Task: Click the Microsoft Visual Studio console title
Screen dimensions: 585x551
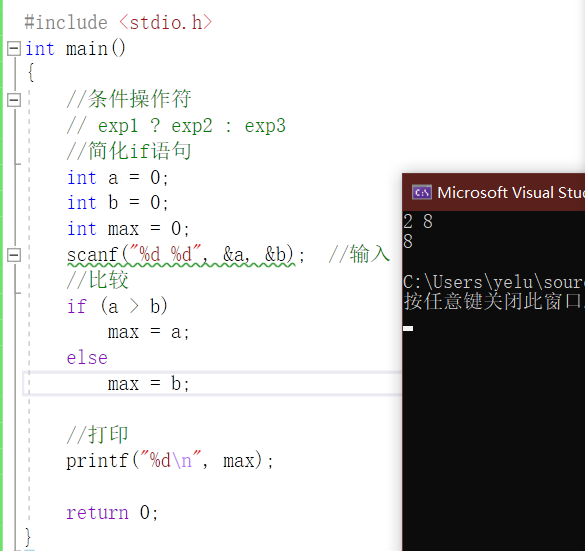Action: tap(511, 192)
